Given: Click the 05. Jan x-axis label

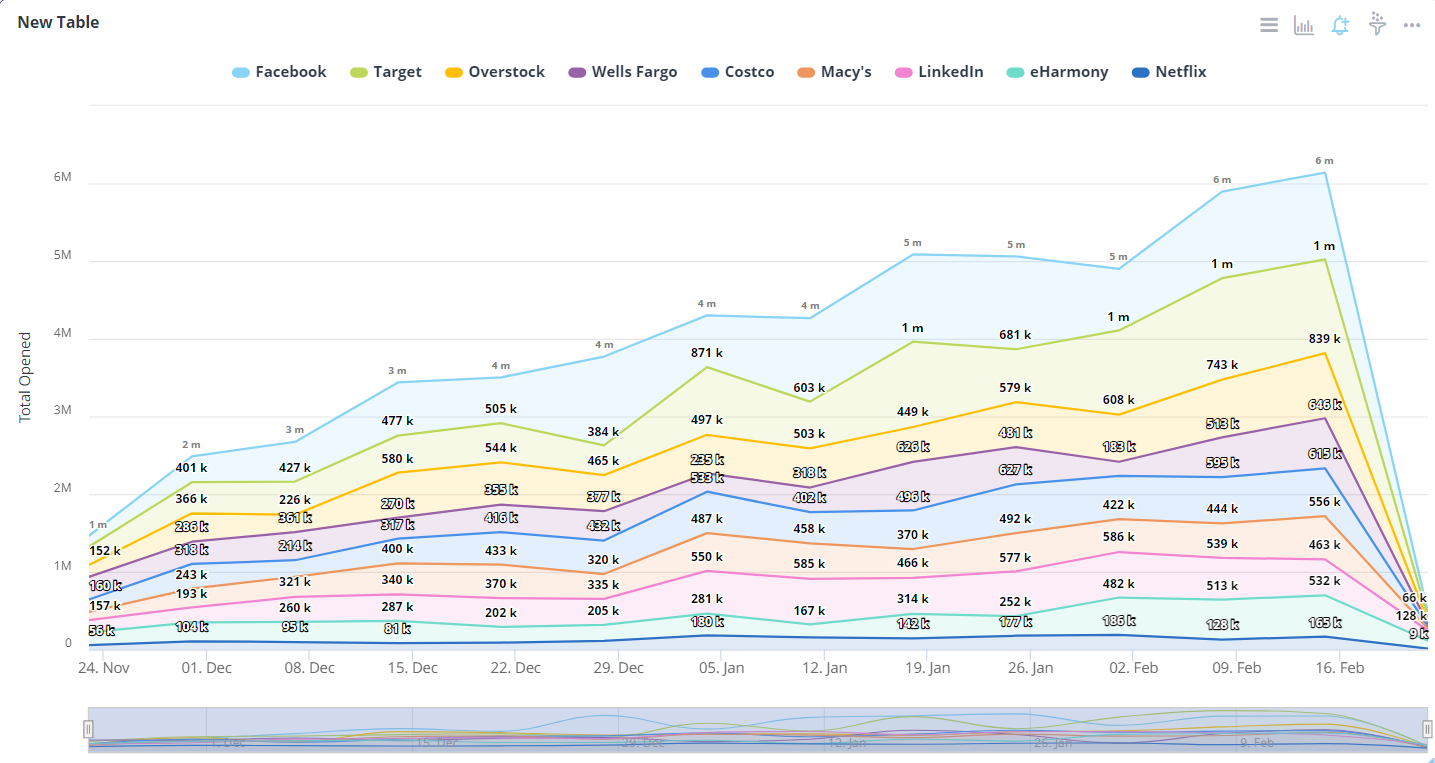Looking at the screenshot, I should [721, 668].
